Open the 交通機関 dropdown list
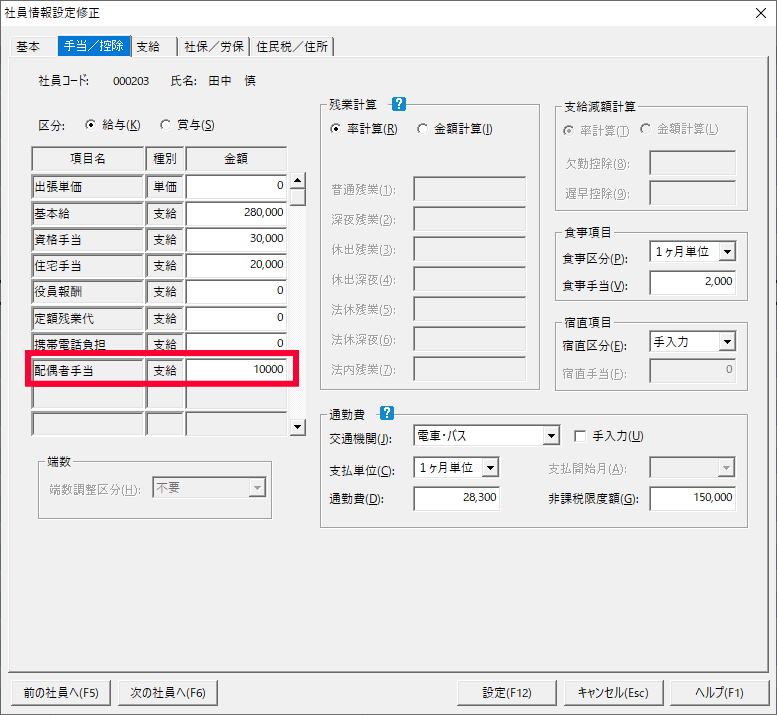The width and height of the screenshot is (777, 715). pos(550,436)
